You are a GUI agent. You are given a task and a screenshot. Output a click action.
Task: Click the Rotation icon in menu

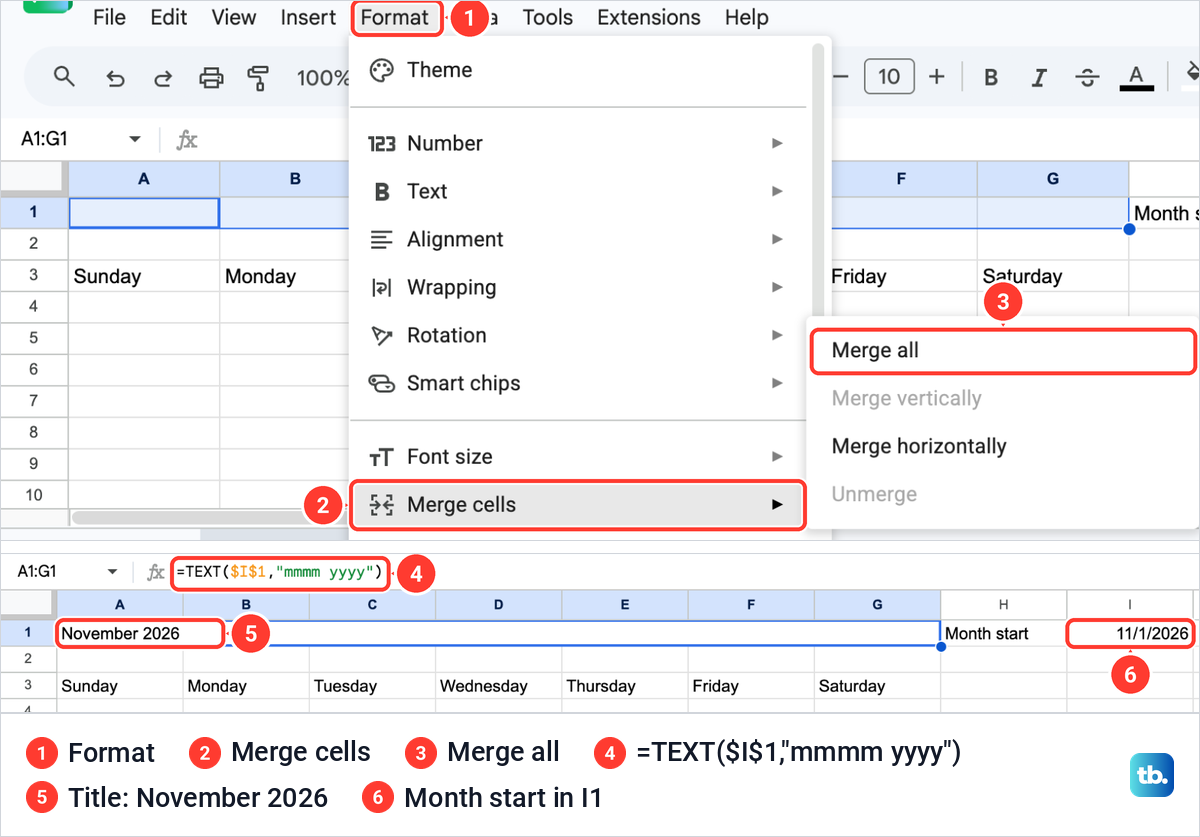(382, 335)
